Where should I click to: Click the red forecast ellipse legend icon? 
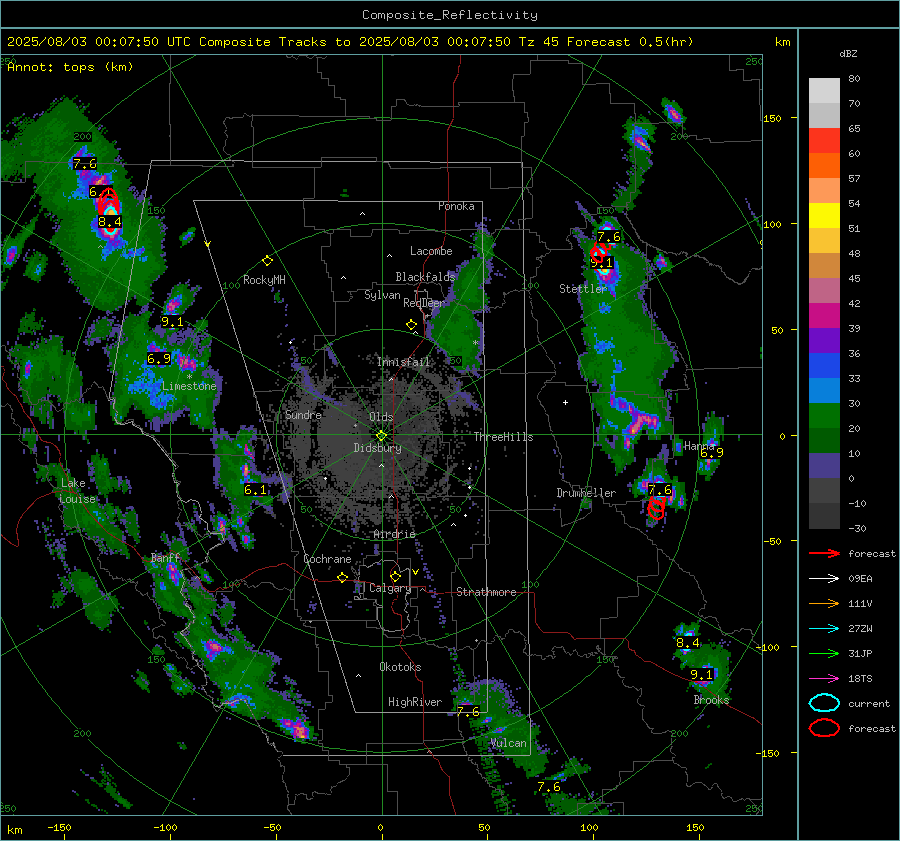pos(824,728)
